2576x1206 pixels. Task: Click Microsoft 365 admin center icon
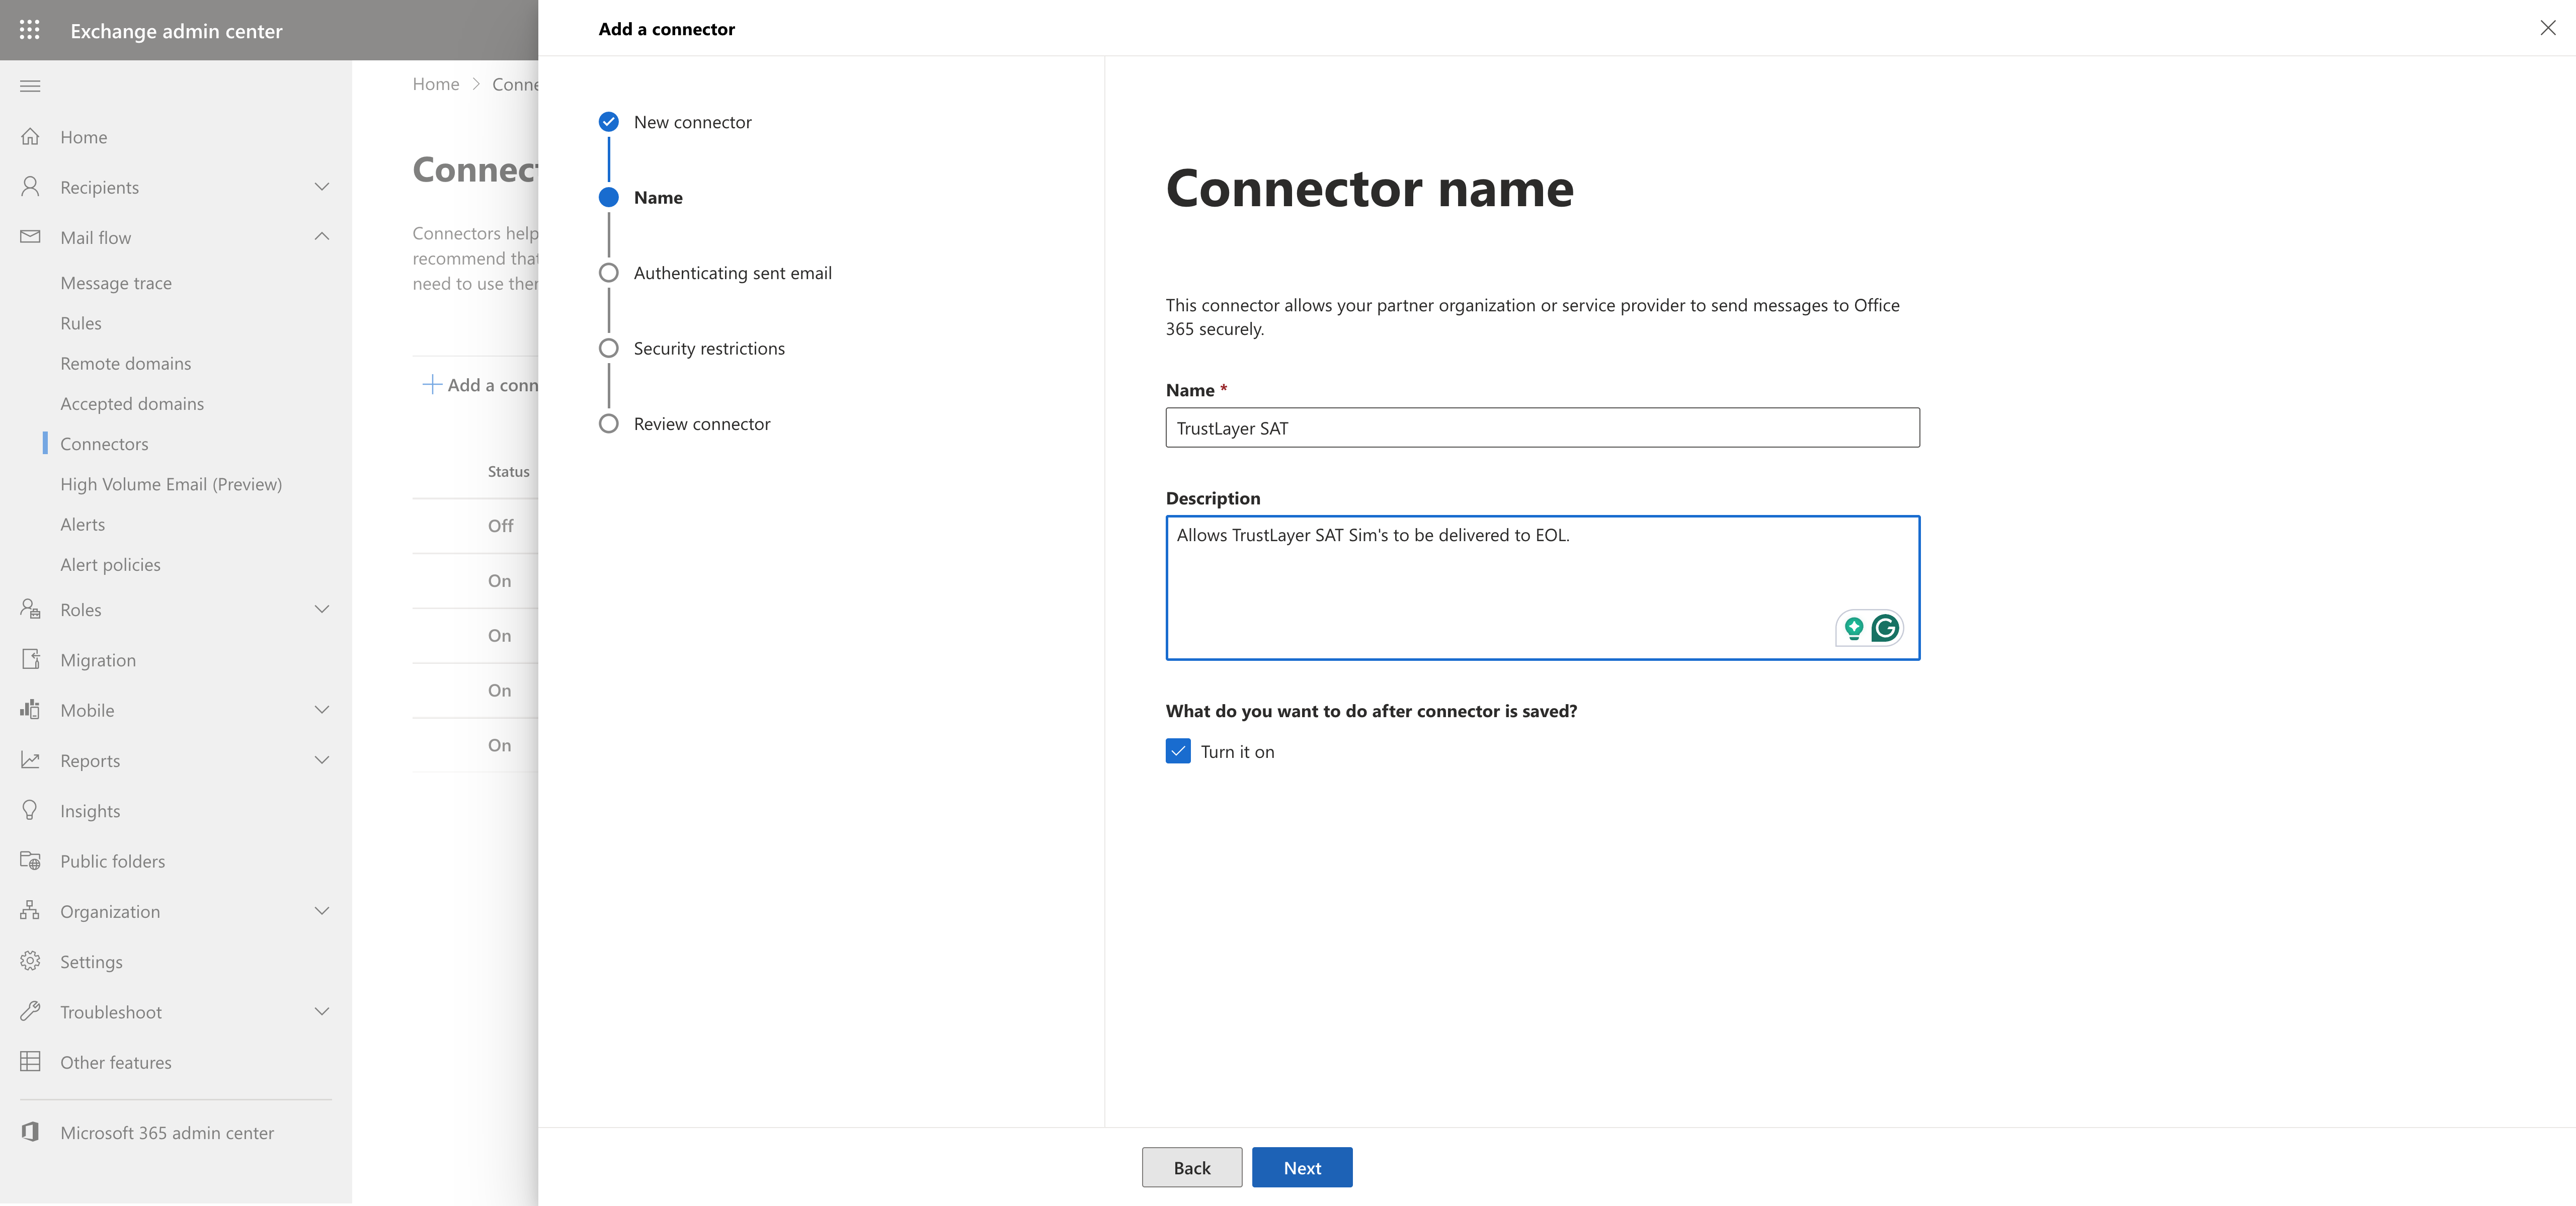[30, 1132]
